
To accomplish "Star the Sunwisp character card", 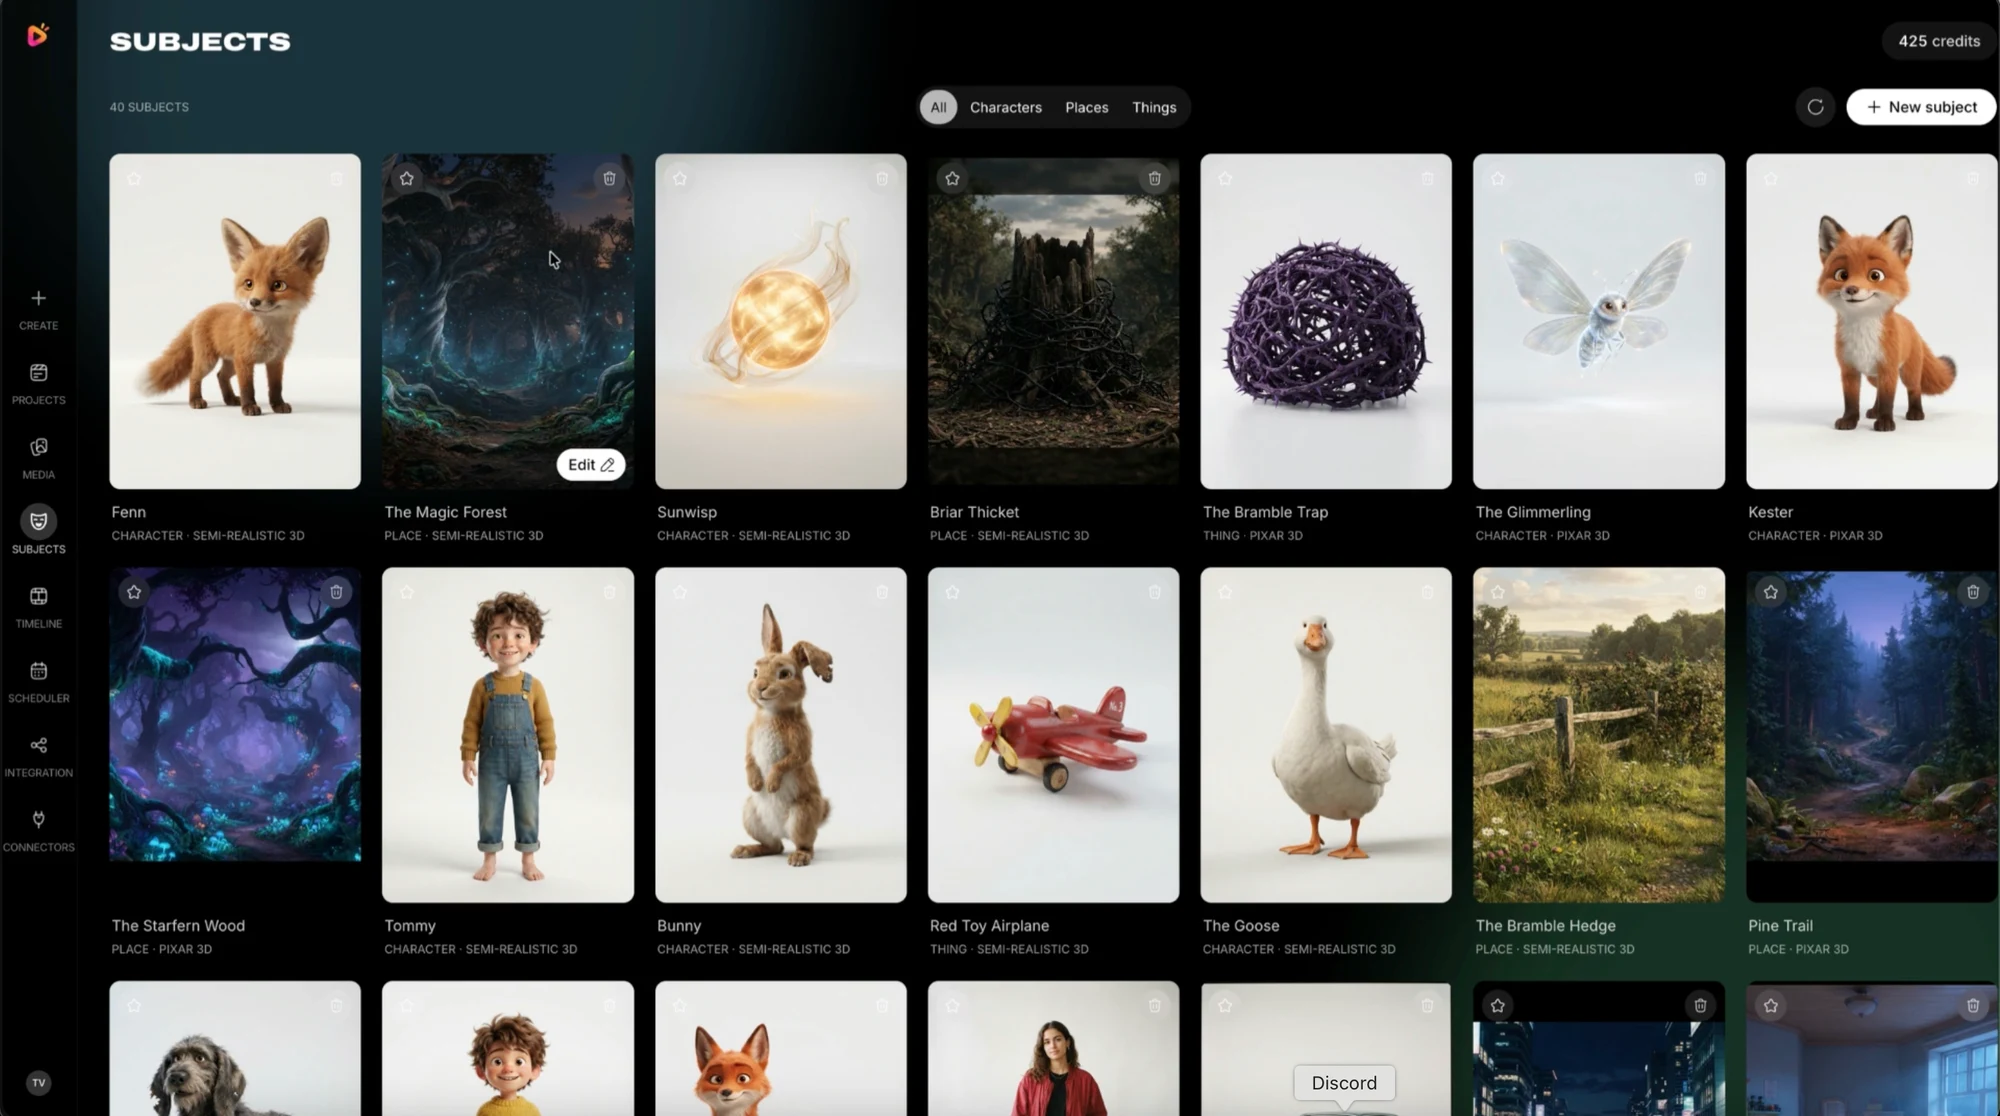I will [679, 178].
